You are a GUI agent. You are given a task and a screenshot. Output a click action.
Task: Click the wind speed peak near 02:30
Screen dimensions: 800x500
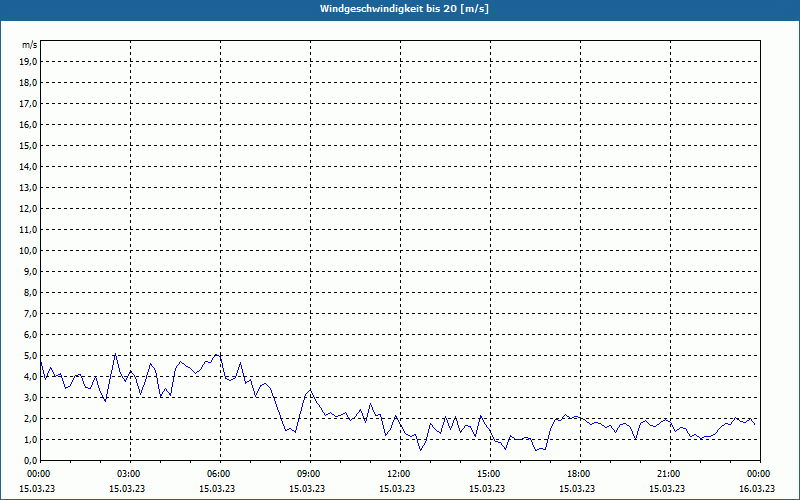[x=115, y=354]
